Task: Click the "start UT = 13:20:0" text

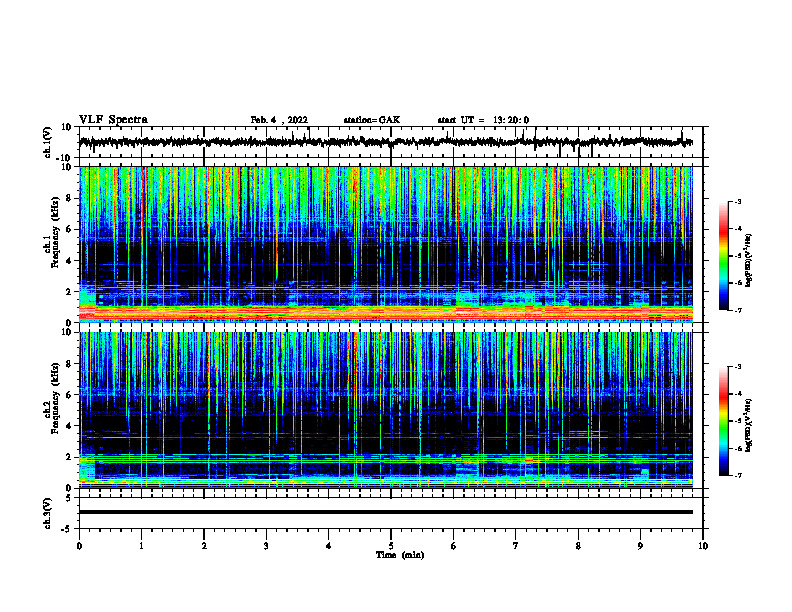Action: click(483, 120)
